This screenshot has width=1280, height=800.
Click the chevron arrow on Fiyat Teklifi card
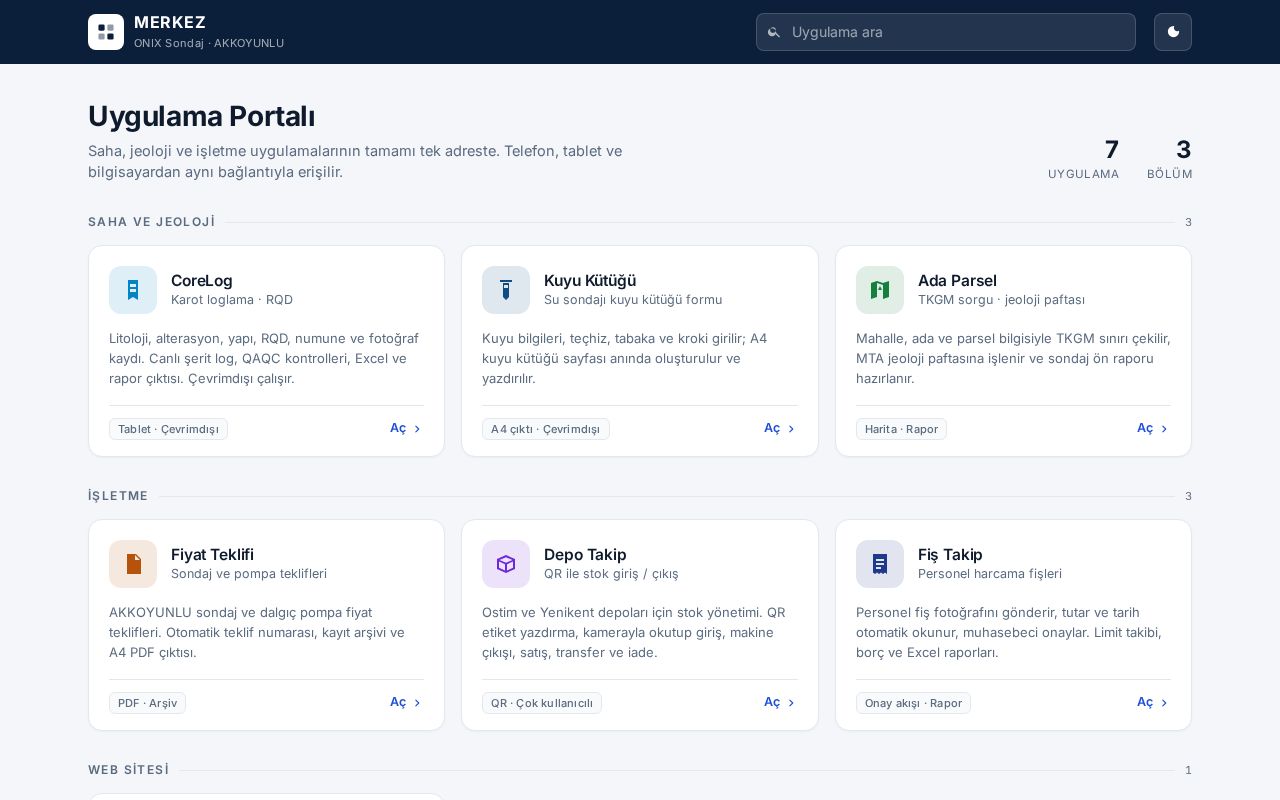(417, 703)
